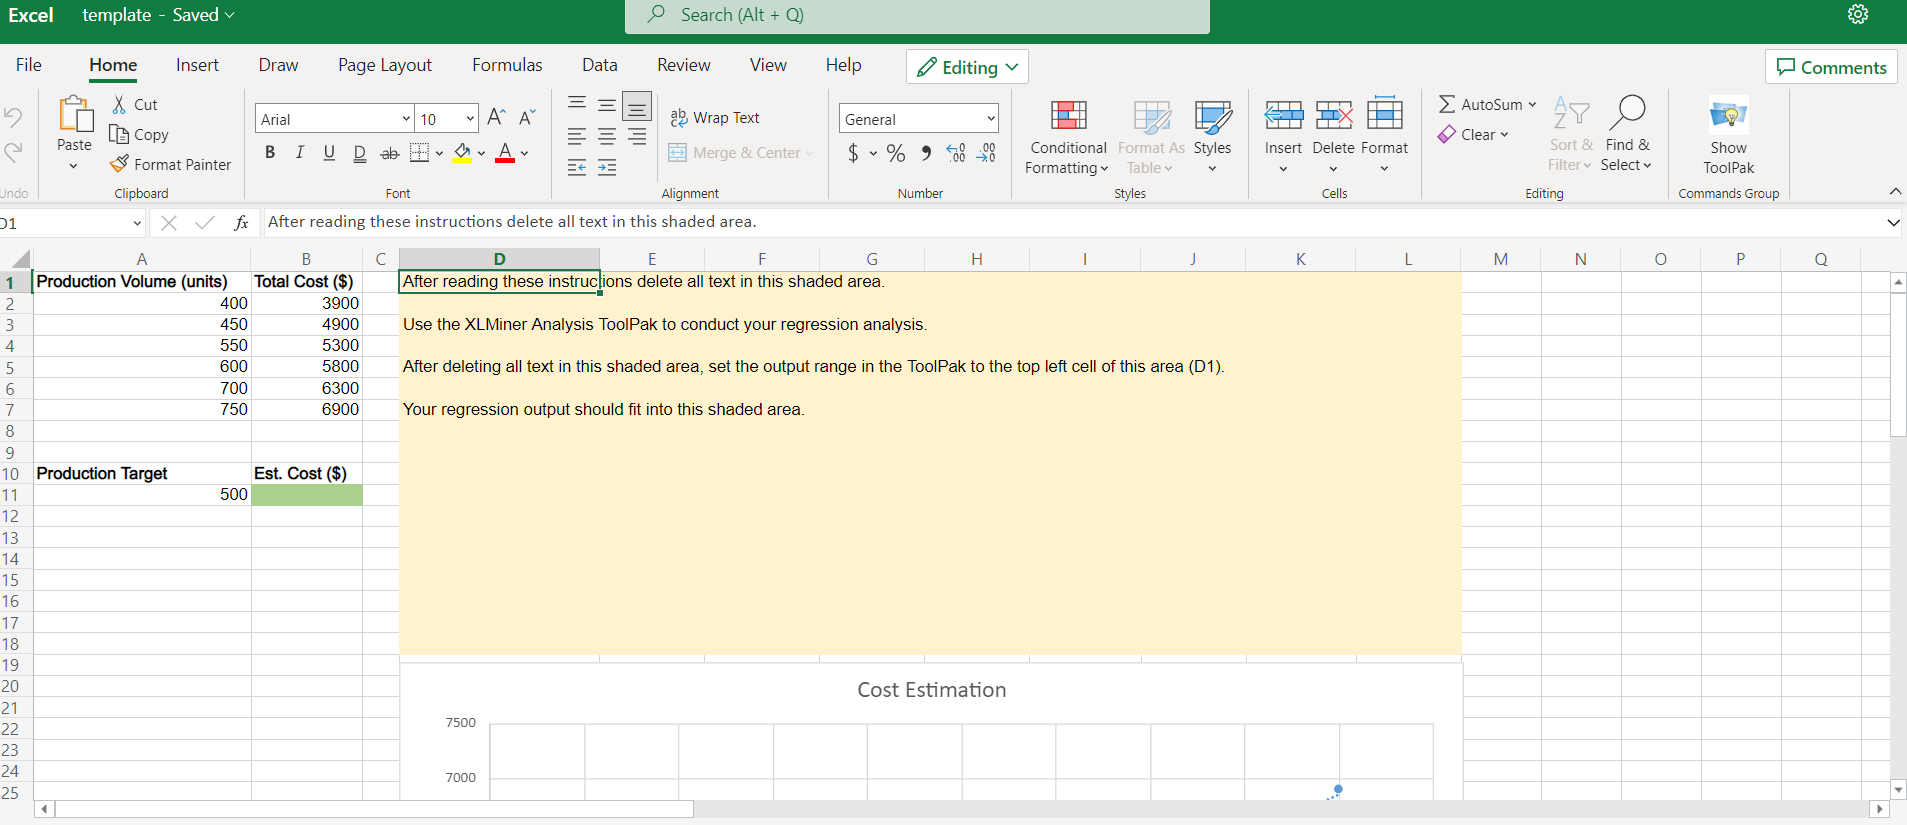Viewport: 1907px width, 825px height.
Task: Center text horizontally
Action: tap(607, 136)
